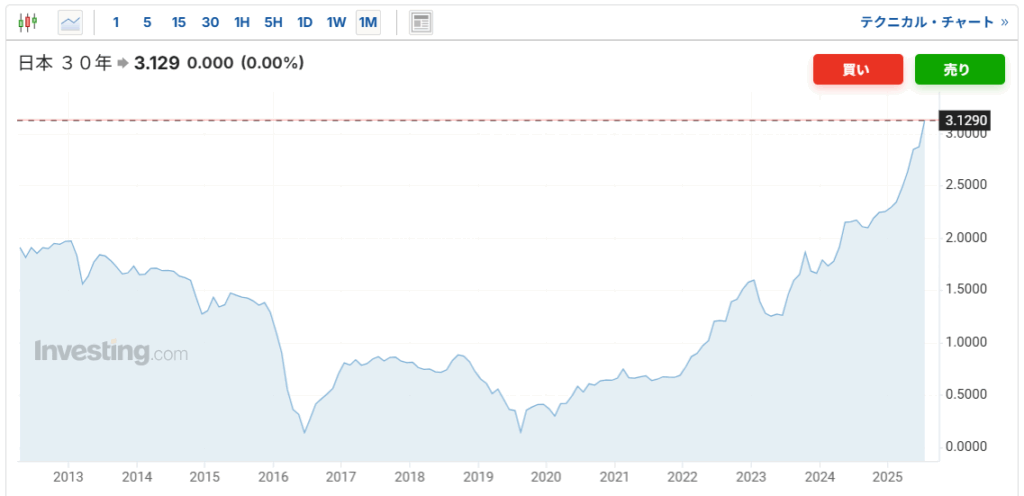
Task: Switch the chart to the 1H interval
Action: click(242, 22)
